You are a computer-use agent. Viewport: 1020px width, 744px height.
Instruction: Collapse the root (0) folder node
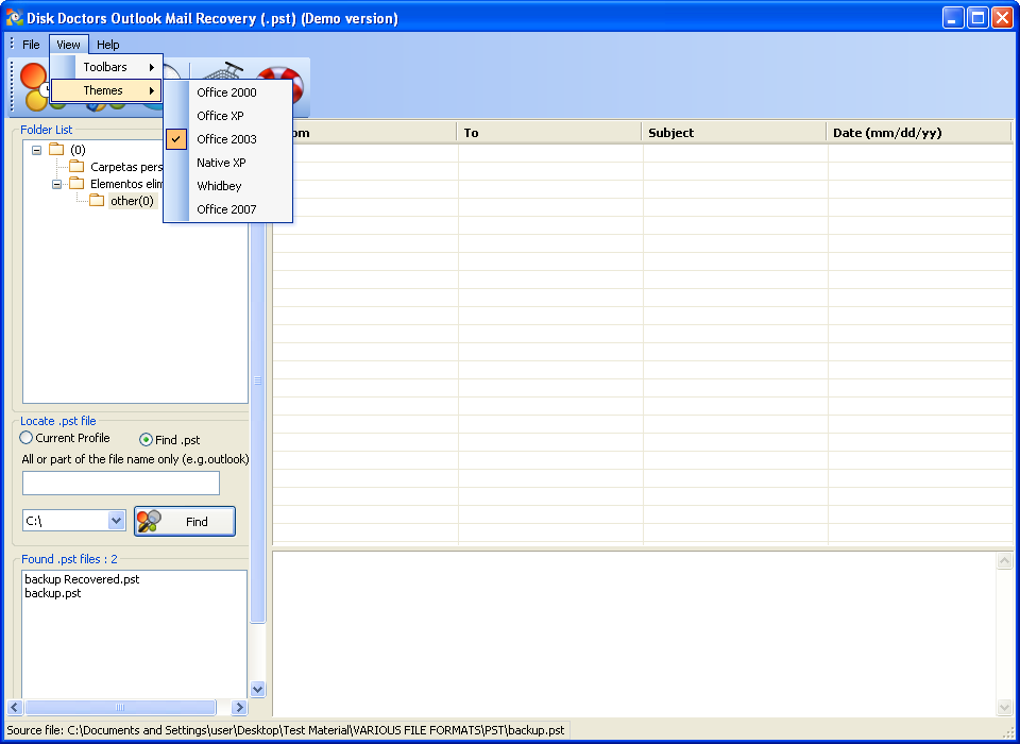pos(36,150)
